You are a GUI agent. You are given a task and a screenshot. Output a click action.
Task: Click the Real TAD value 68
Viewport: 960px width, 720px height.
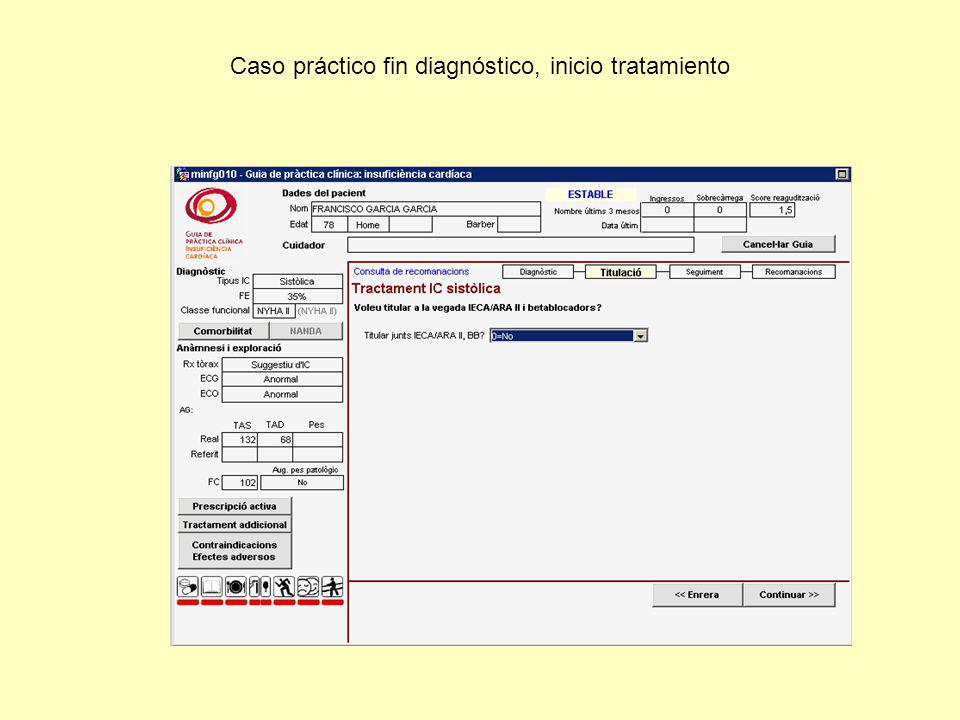pyautogui.click(x=275, y=440)
